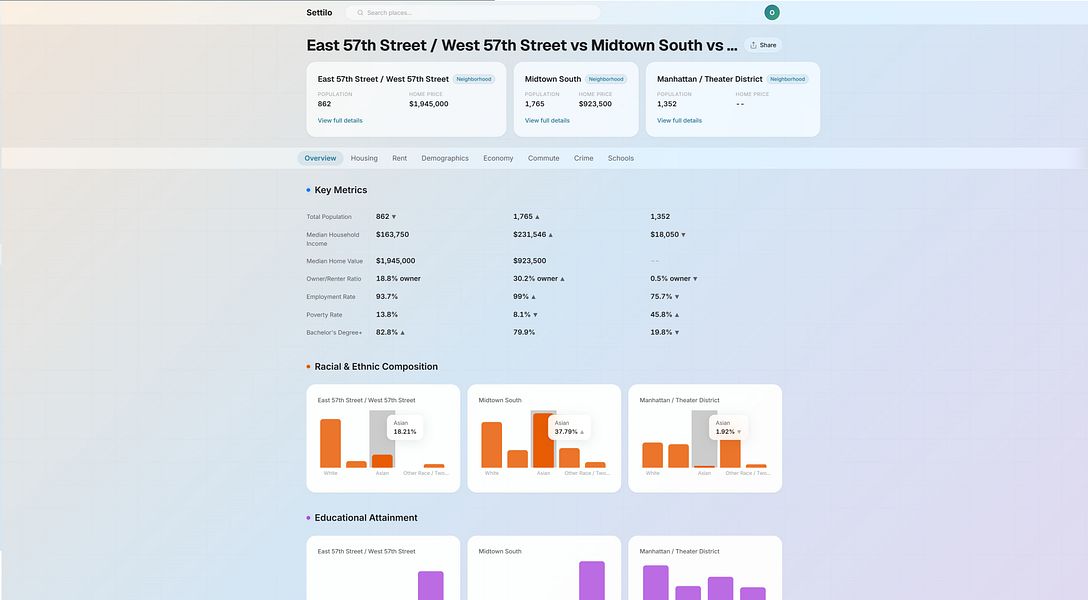Select the Overview tab

point(320,158)
